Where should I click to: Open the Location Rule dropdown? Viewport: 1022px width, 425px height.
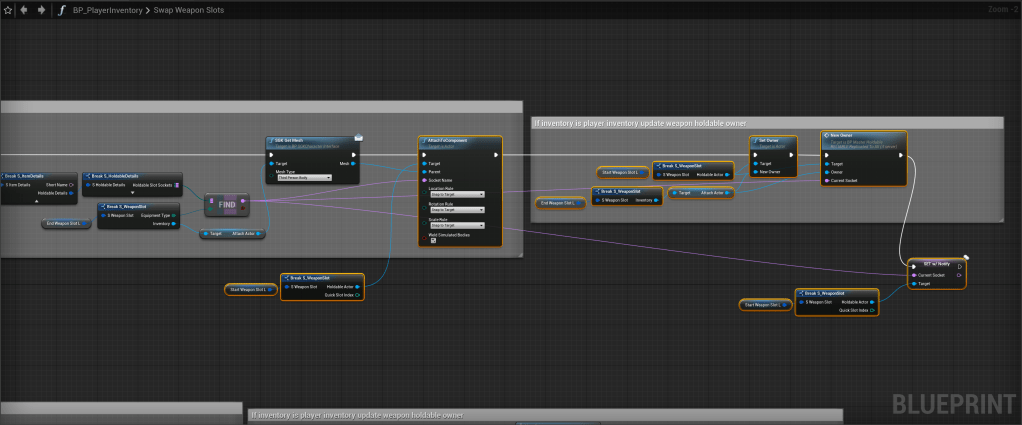(456, 194)
